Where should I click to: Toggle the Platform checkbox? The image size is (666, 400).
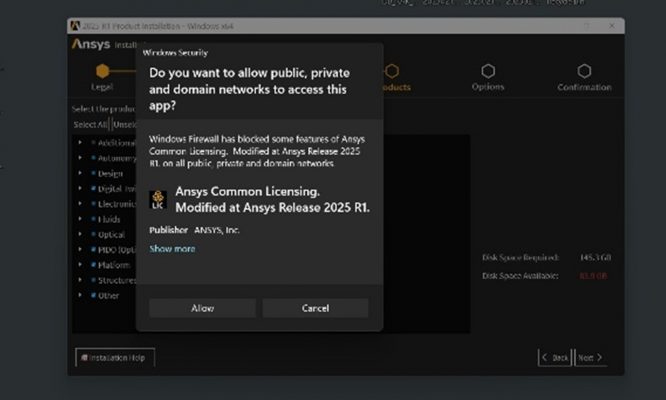[x=93, y=265]
